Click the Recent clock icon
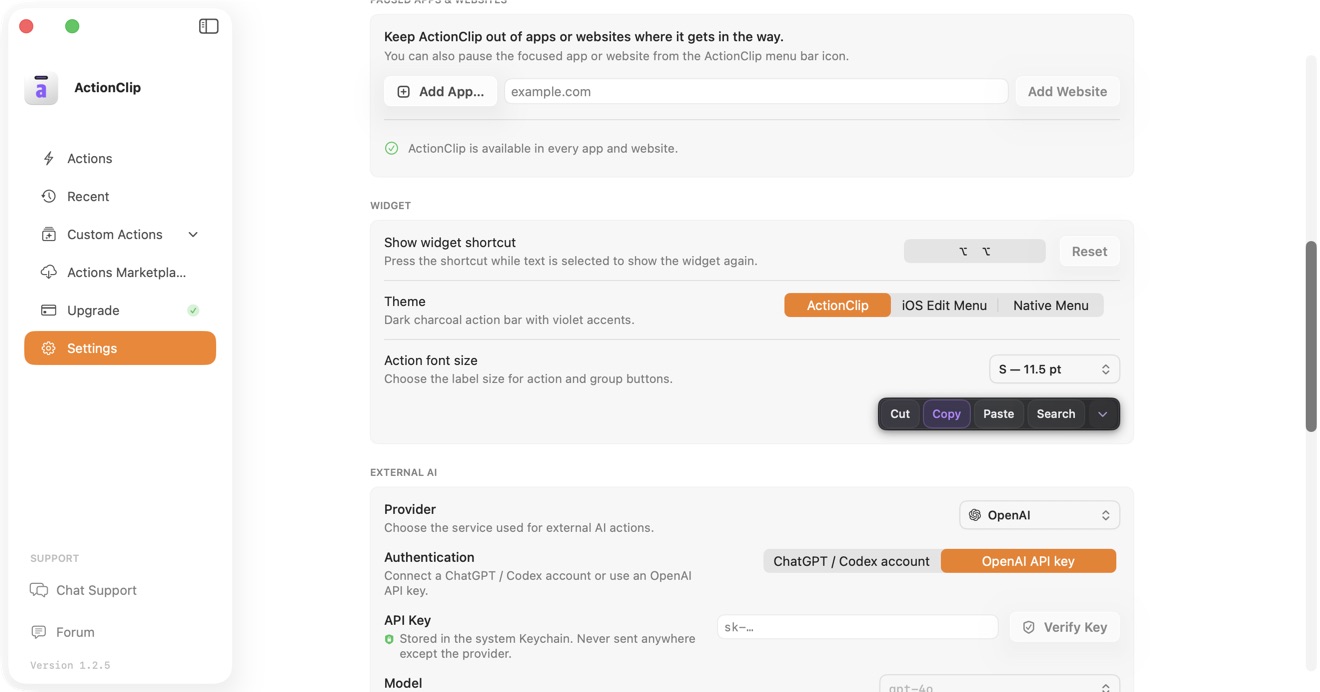The height and width of the screenshot is (692, 1320). point(48,197)
